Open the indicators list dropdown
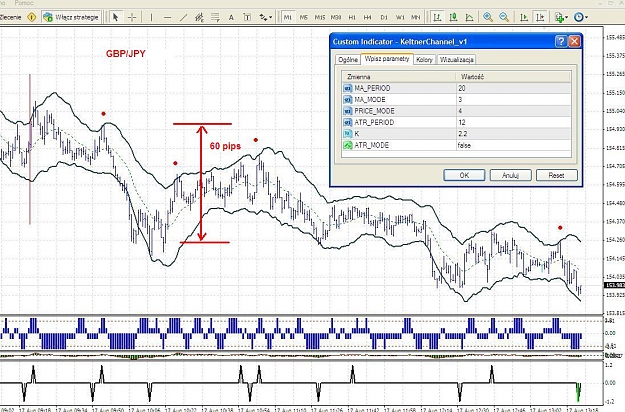Image resolution: width=625 pixels, height=412 pixels. [561, 17]
